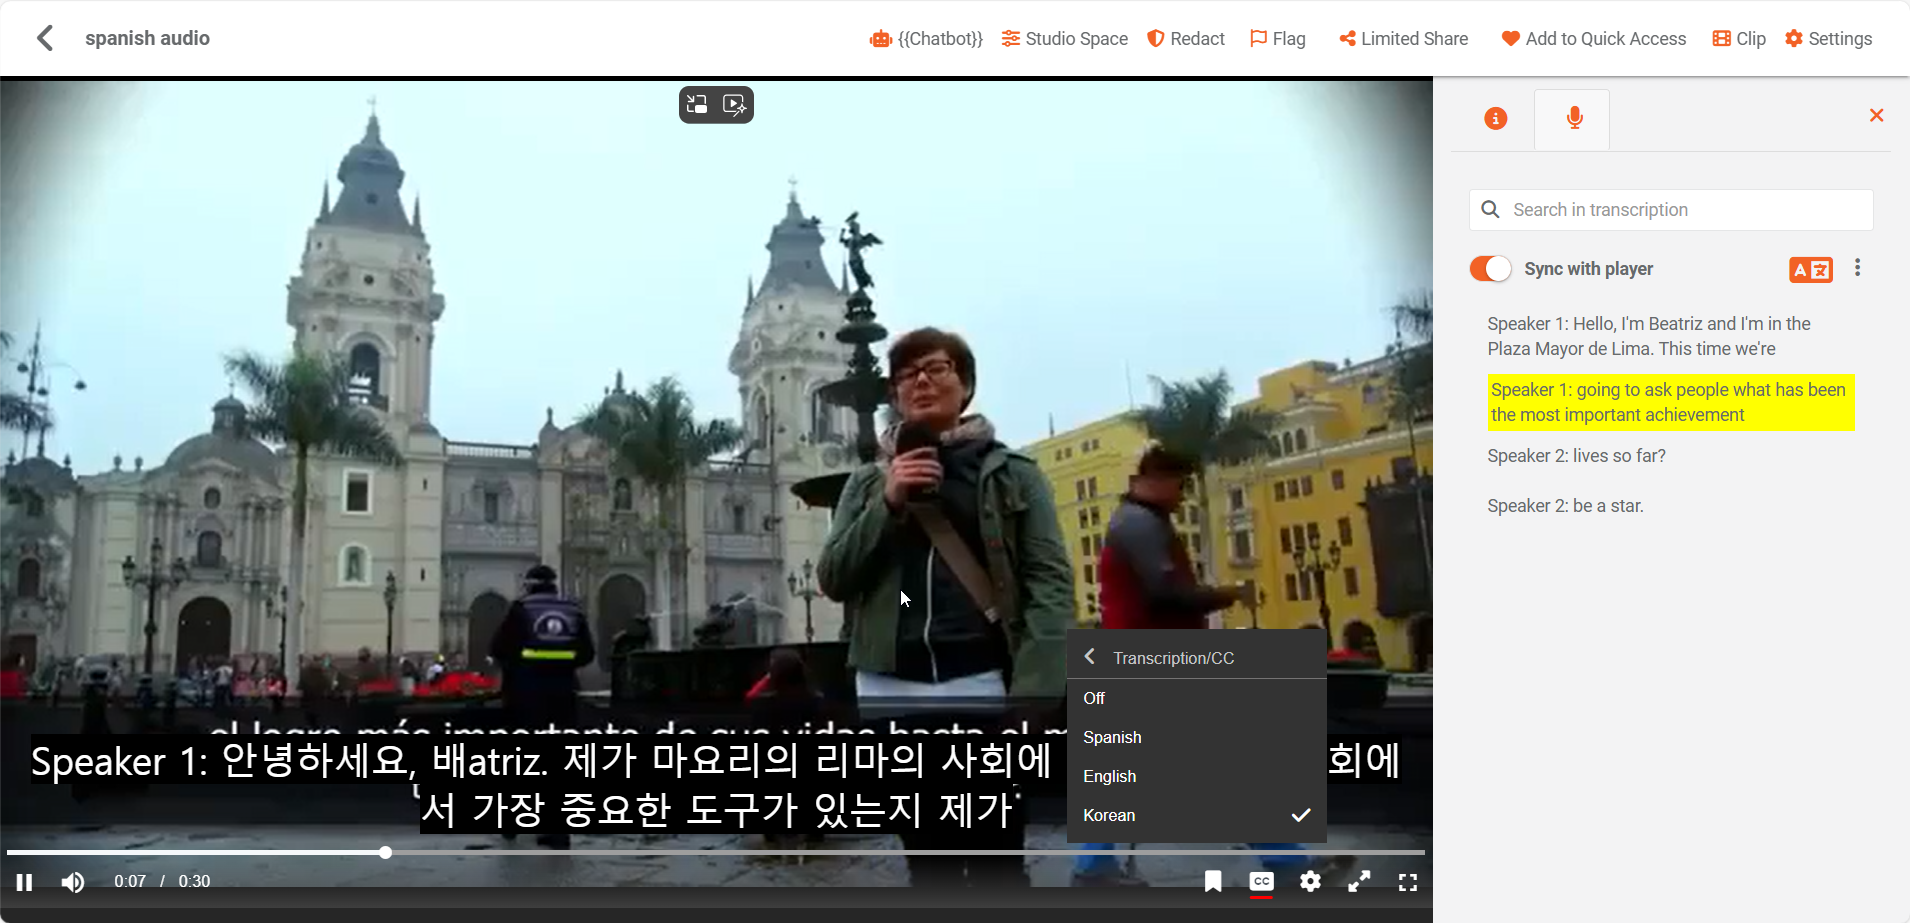The height and width of the screenshot is (923, 1910).
Task: Choose English captions option
Action: point(1109,776)
